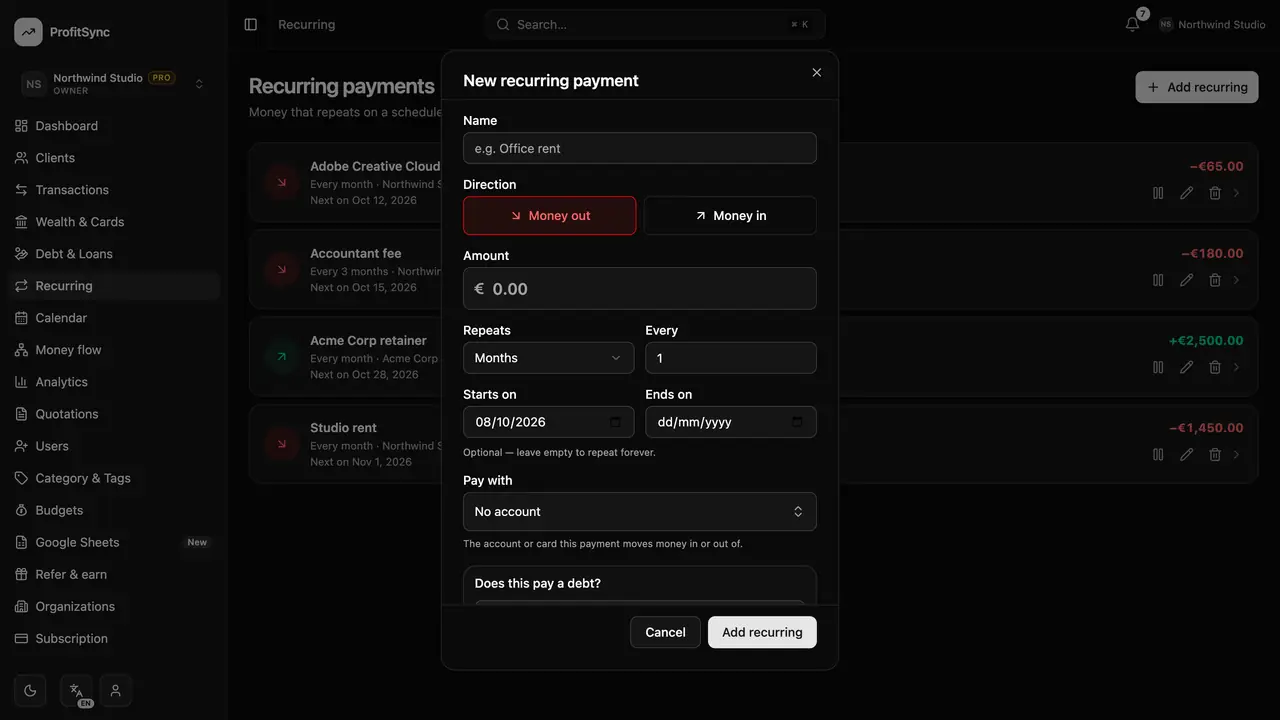Open the Northwind Studio account menu in header
Viewport: 1280px width, 720px height.
pyautogui.click(x=1212, y=24)
